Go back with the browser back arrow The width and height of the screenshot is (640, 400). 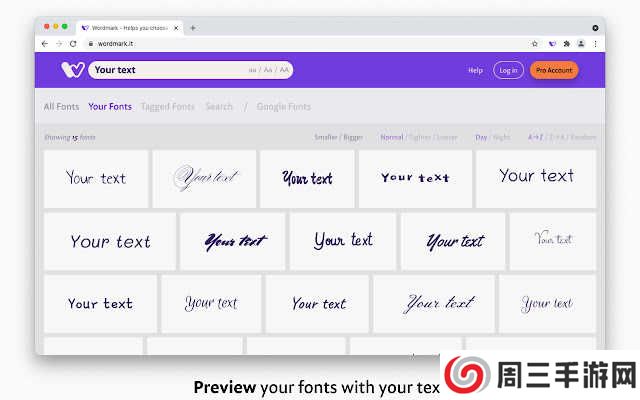pos(44,44)
